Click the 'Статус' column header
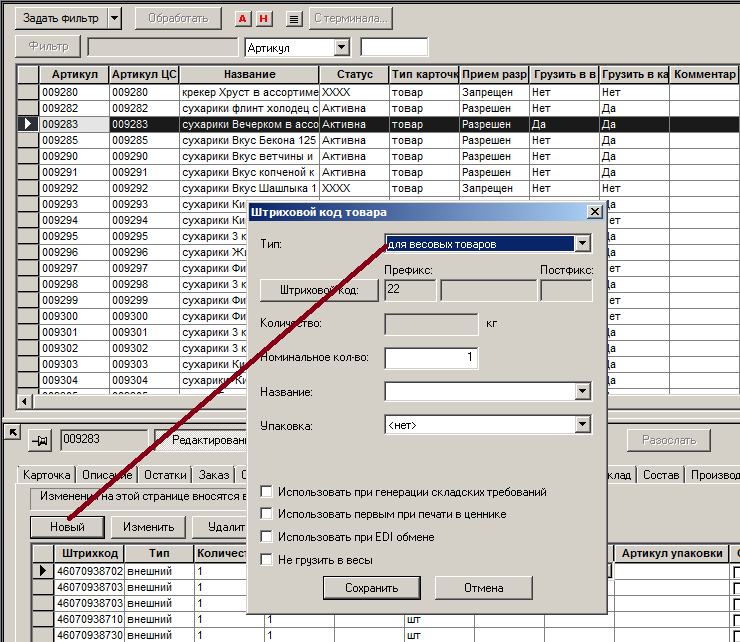Screen dimensions: 740x642 [x=354, y=74]
